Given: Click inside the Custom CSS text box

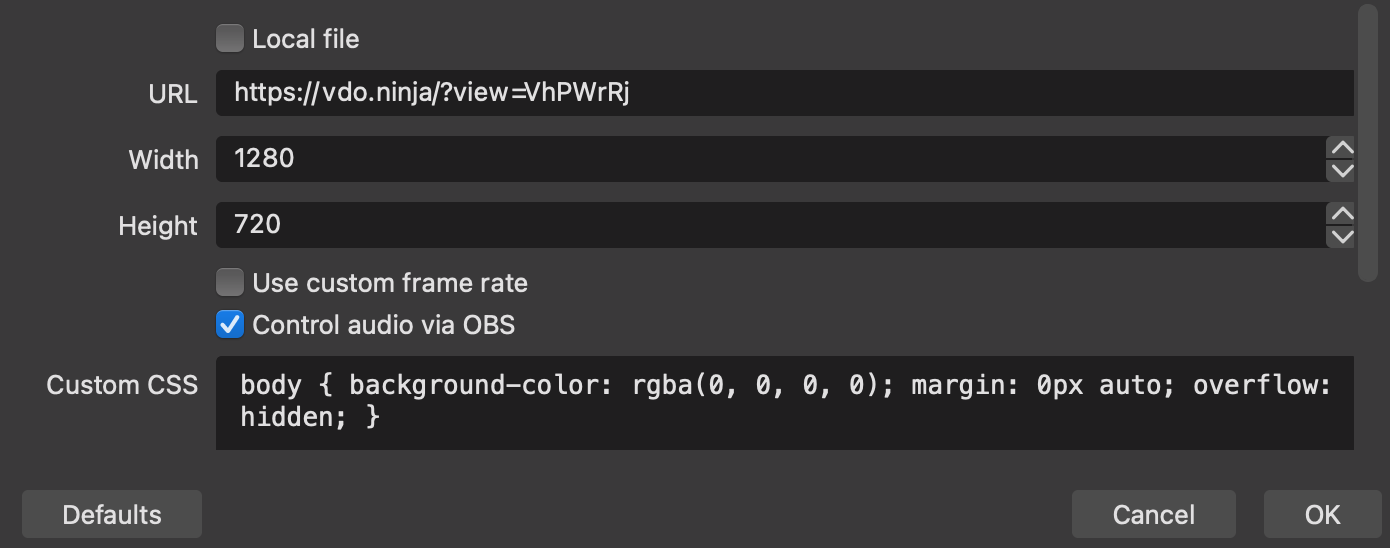Looking at the screenshot, I should pyautogui.click(x=785, y=403).
